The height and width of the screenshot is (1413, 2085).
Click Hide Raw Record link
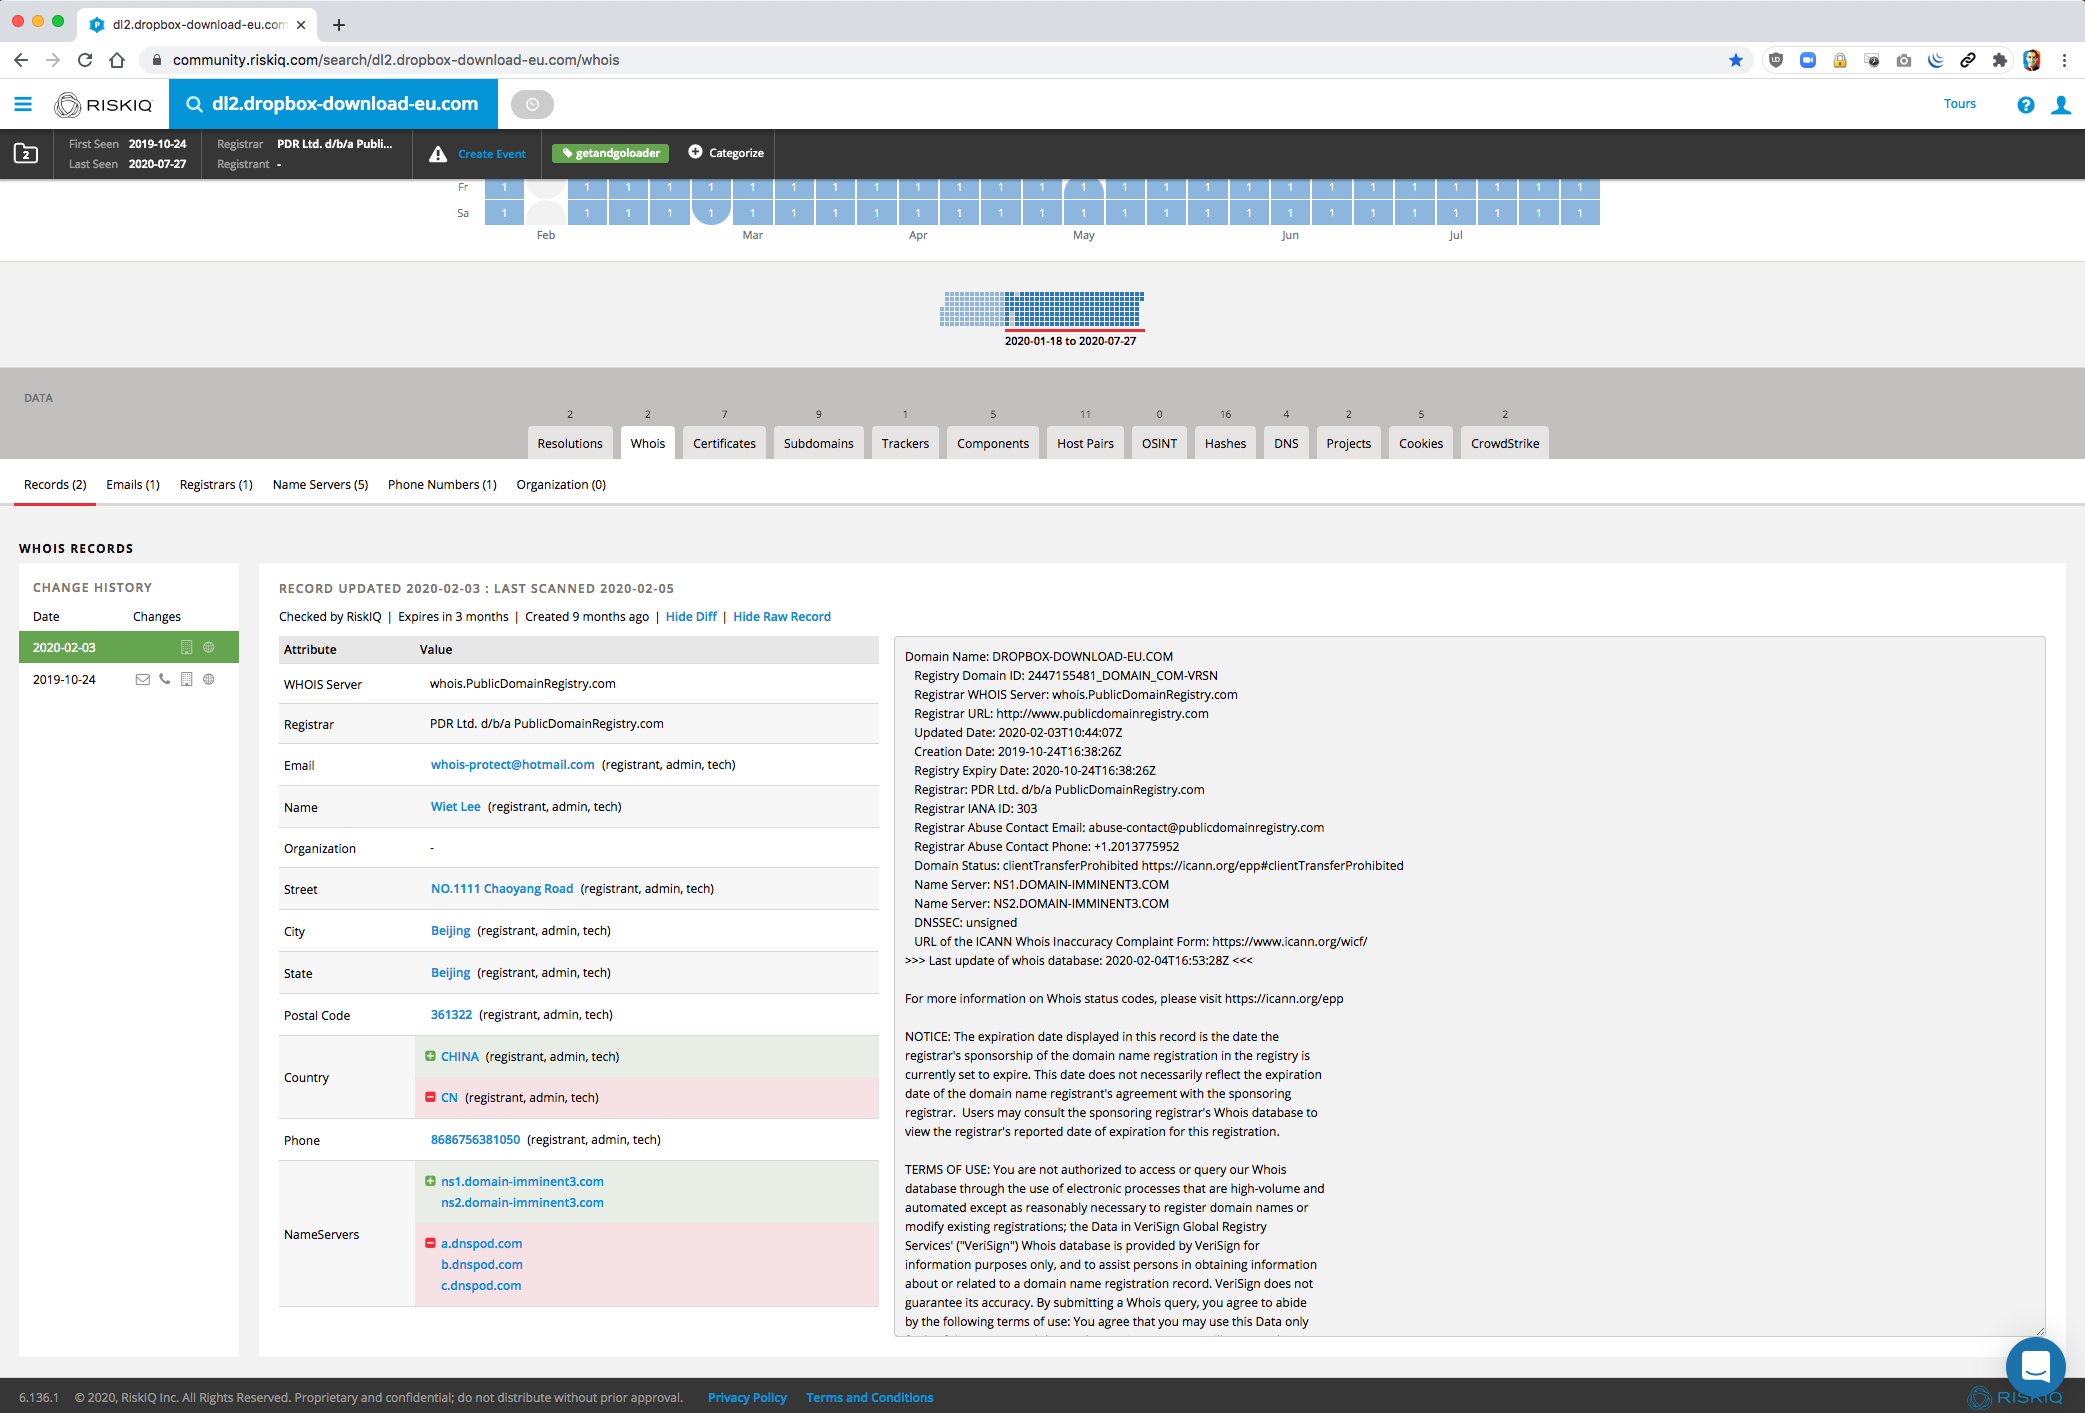pyautogui.click(x=782, y=617)
